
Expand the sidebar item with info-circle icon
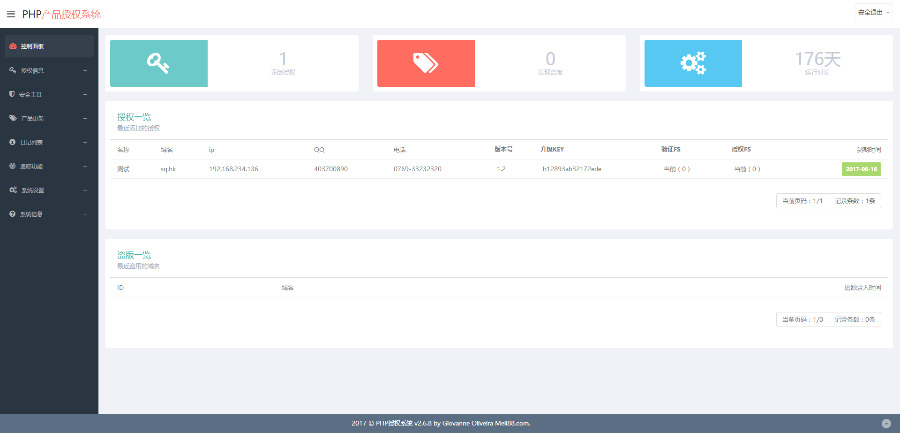48,142
